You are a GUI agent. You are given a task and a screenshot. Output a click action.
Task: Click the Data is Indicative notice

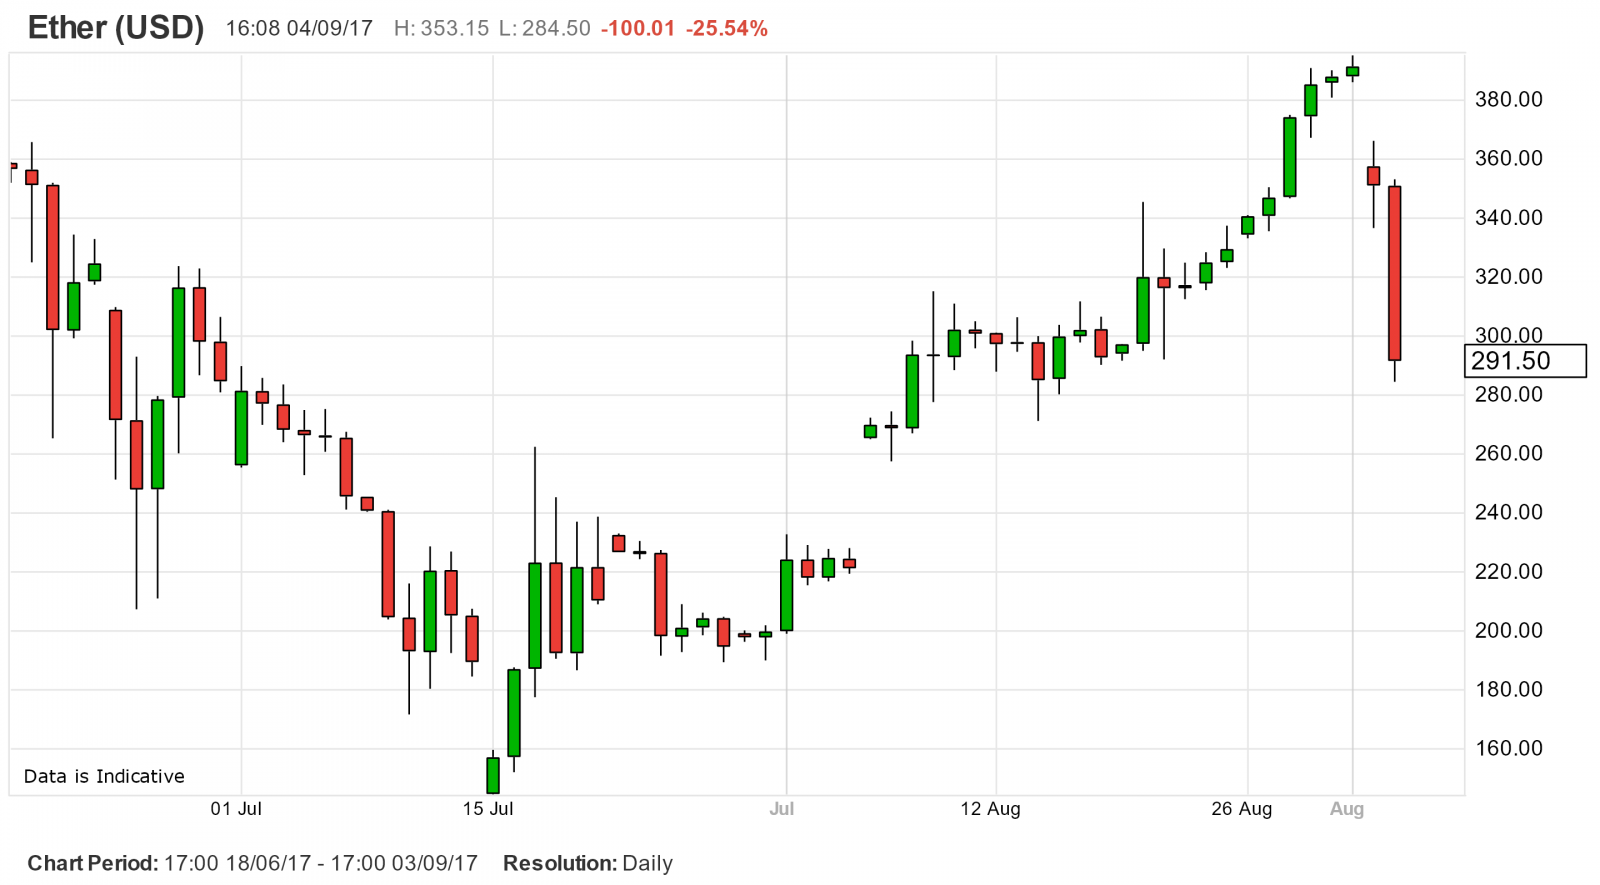tap(104, 776)
